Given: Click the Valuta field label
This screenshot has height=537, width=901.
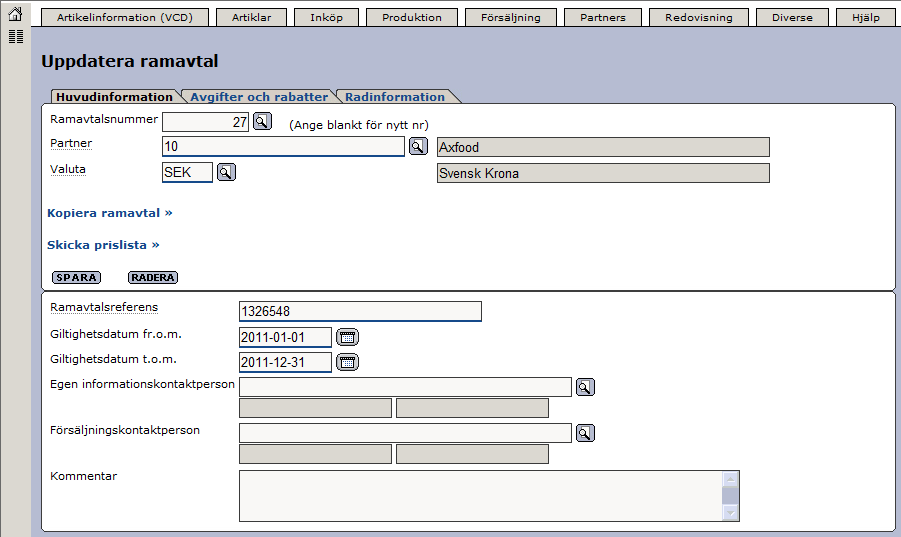Looking at the screenshot, I should coord(68,169).
